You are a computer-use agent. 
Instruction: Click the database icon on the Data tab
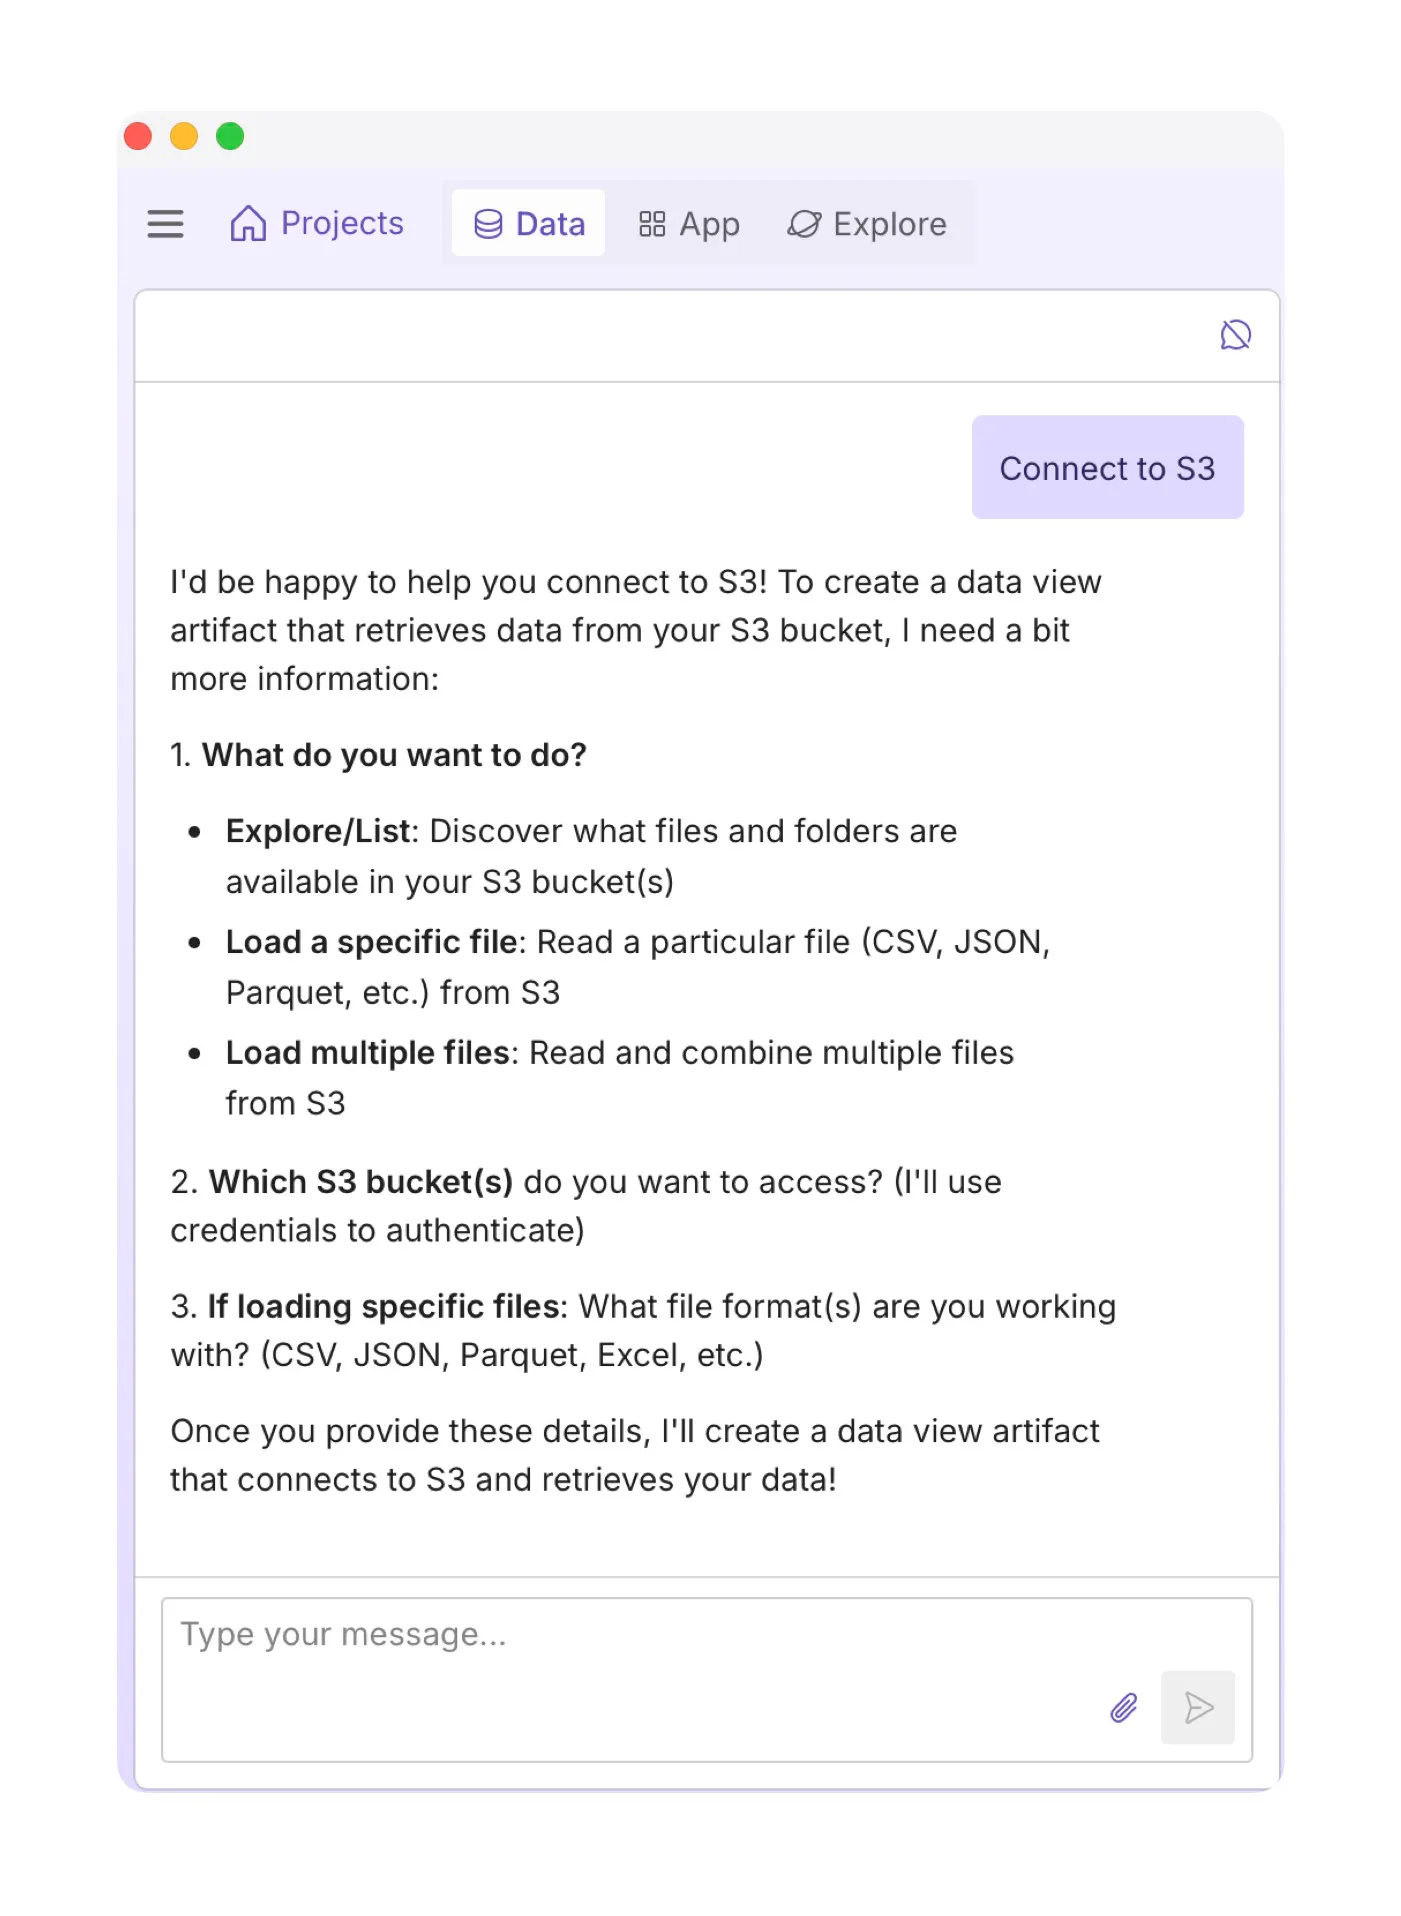click(x=488, y=223)
